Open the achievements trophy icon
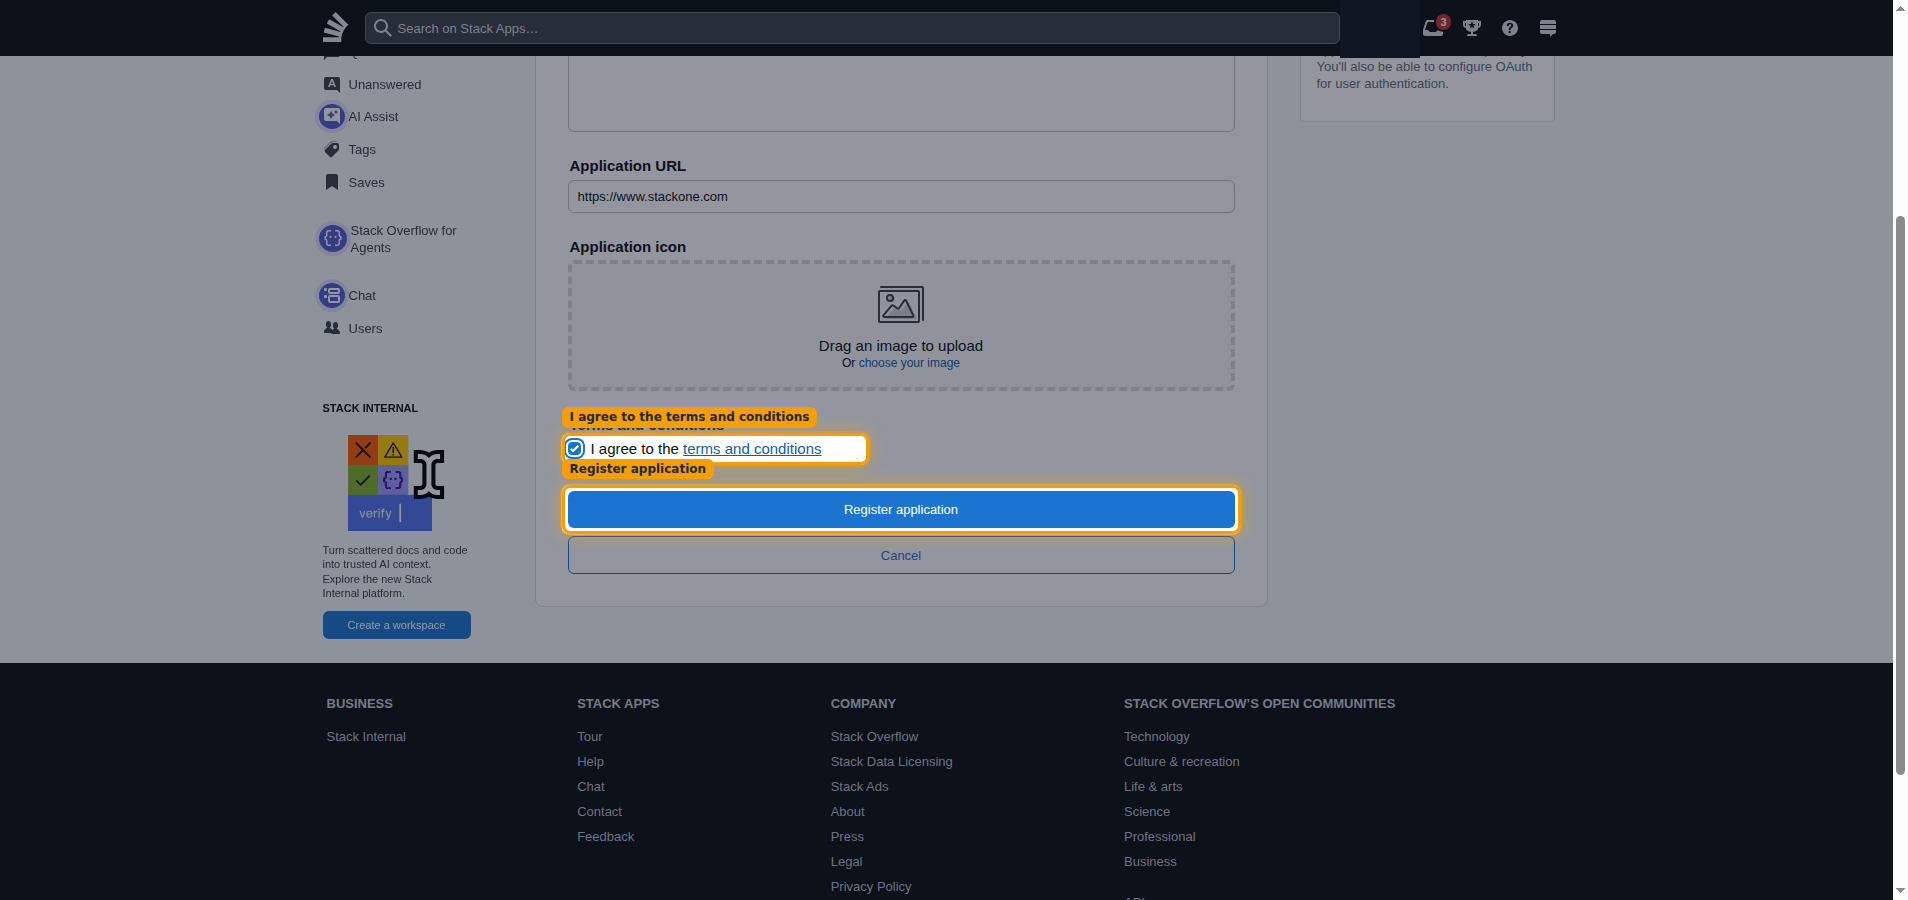This screenshot has width=1908, height=900. coord(1472,28)
